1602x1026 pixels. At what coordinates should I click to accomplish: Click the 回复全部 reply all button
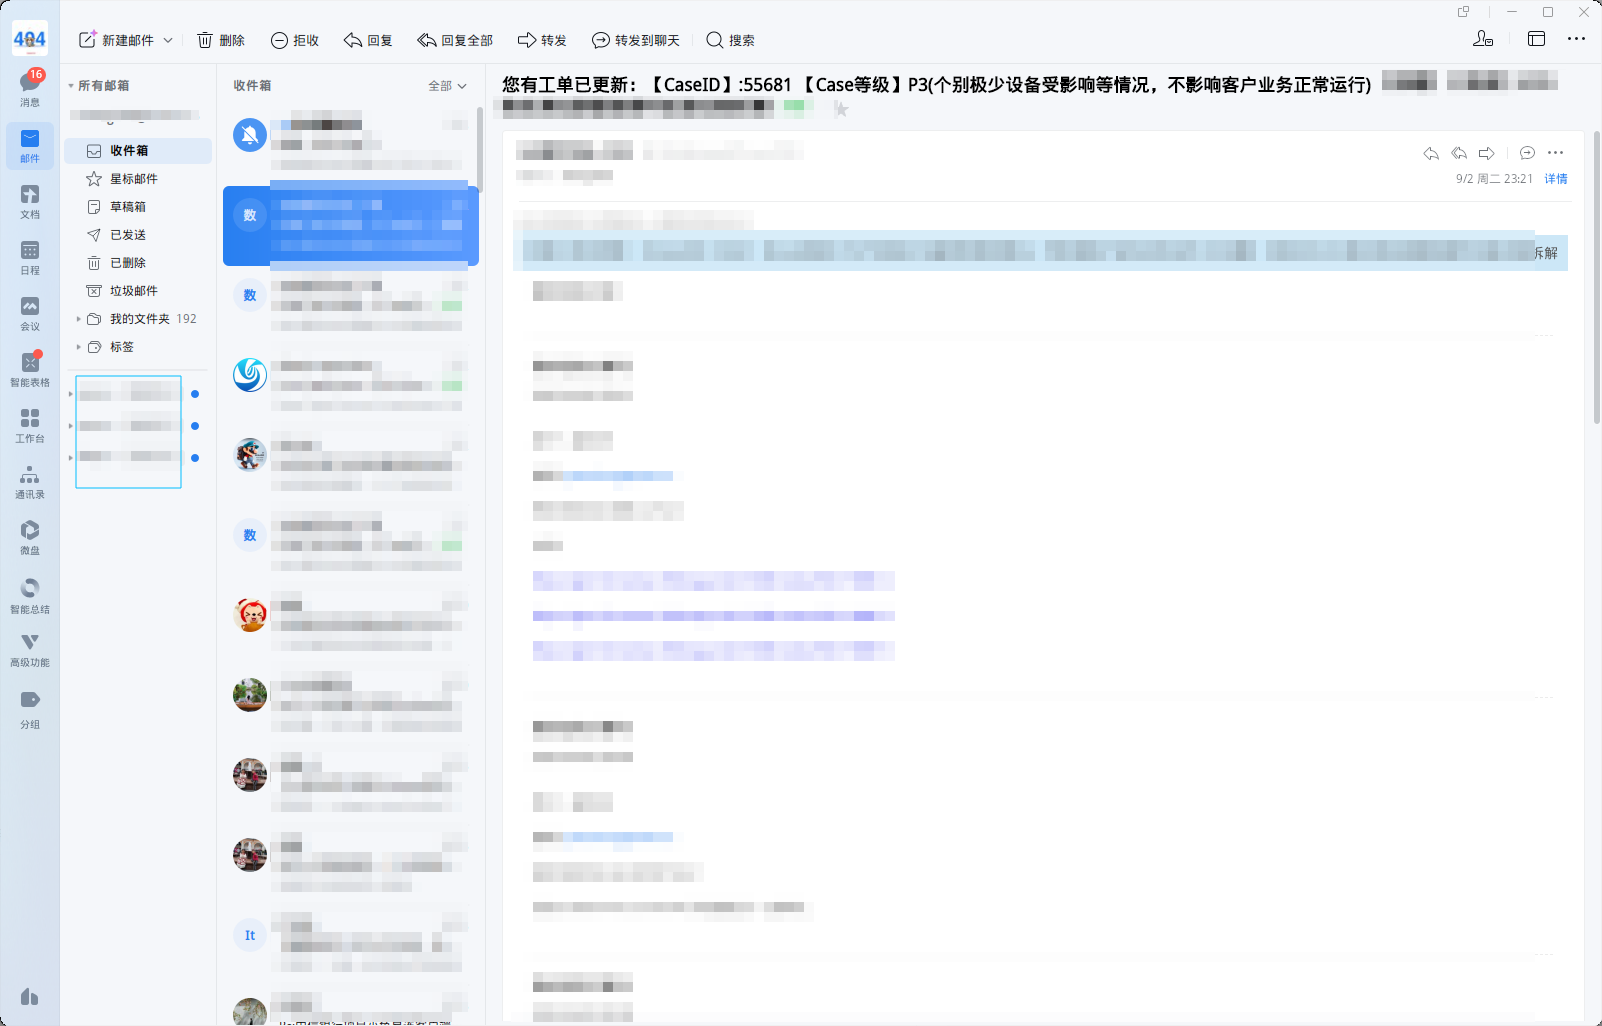(x=455, y=40)
